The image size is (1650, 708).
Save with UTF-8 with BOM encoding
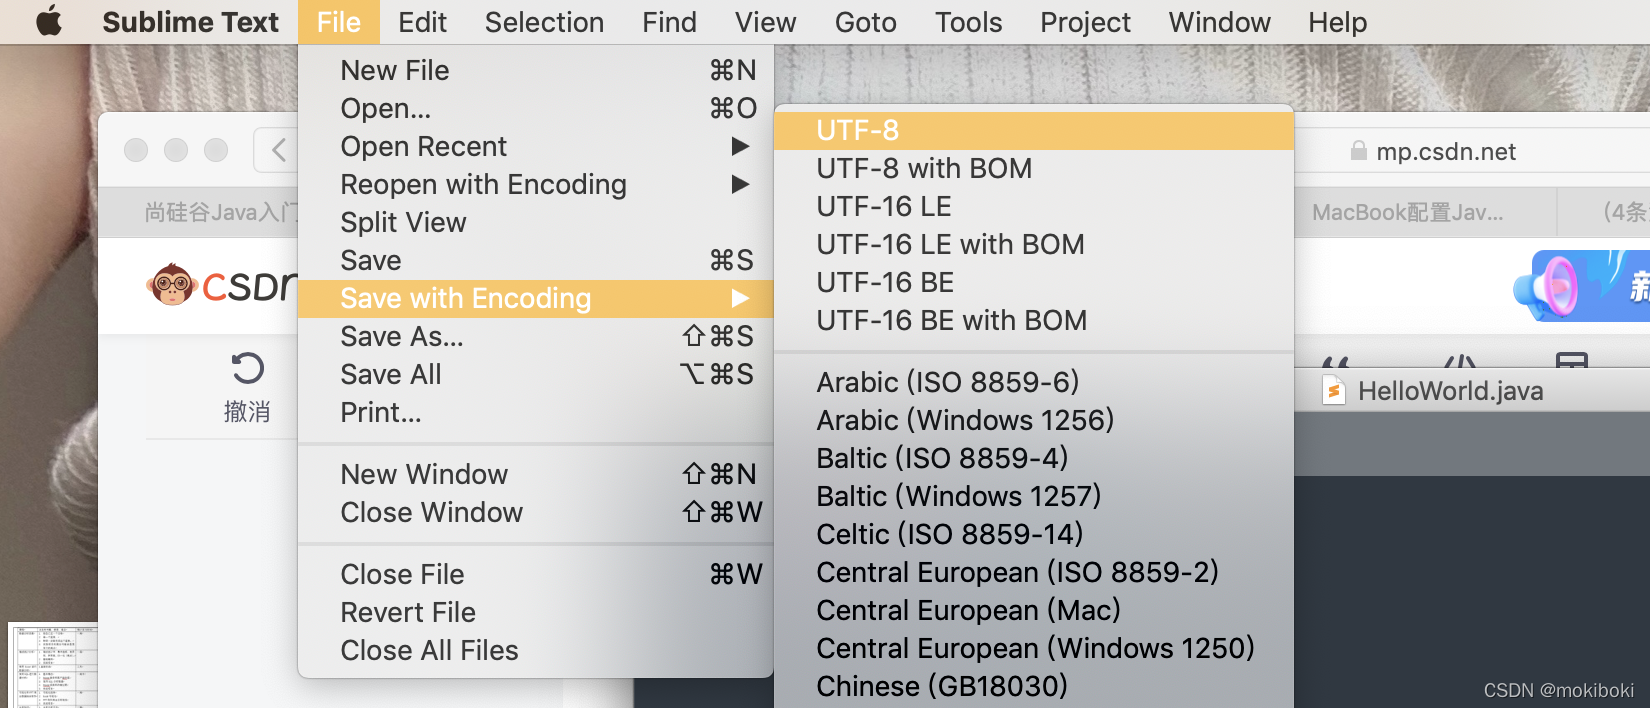pyautogui.click(x=1034, y=168)
